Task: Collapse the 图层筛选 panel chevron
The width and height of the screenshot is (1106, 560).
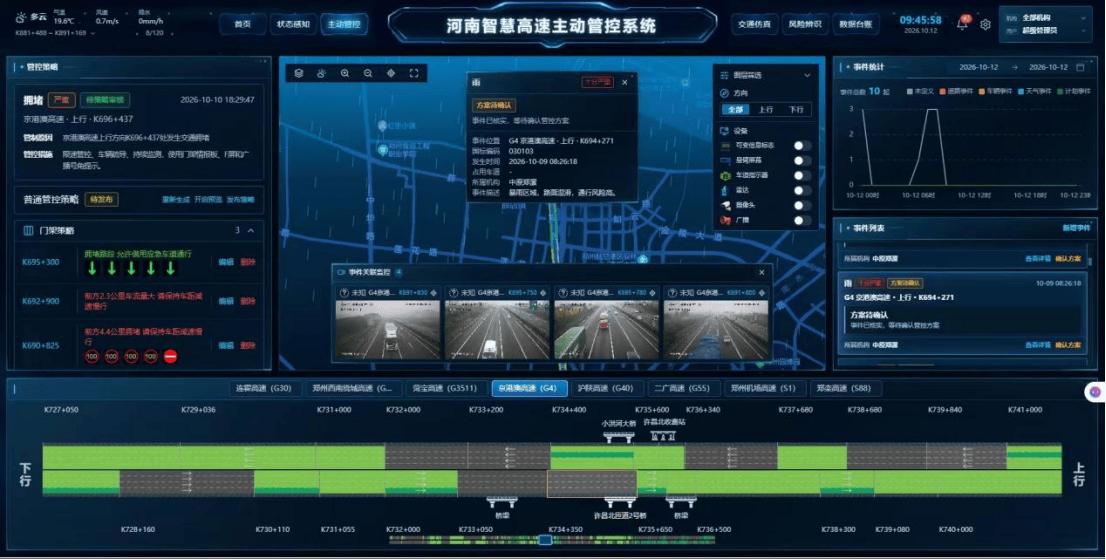Action: click(807, 75)
